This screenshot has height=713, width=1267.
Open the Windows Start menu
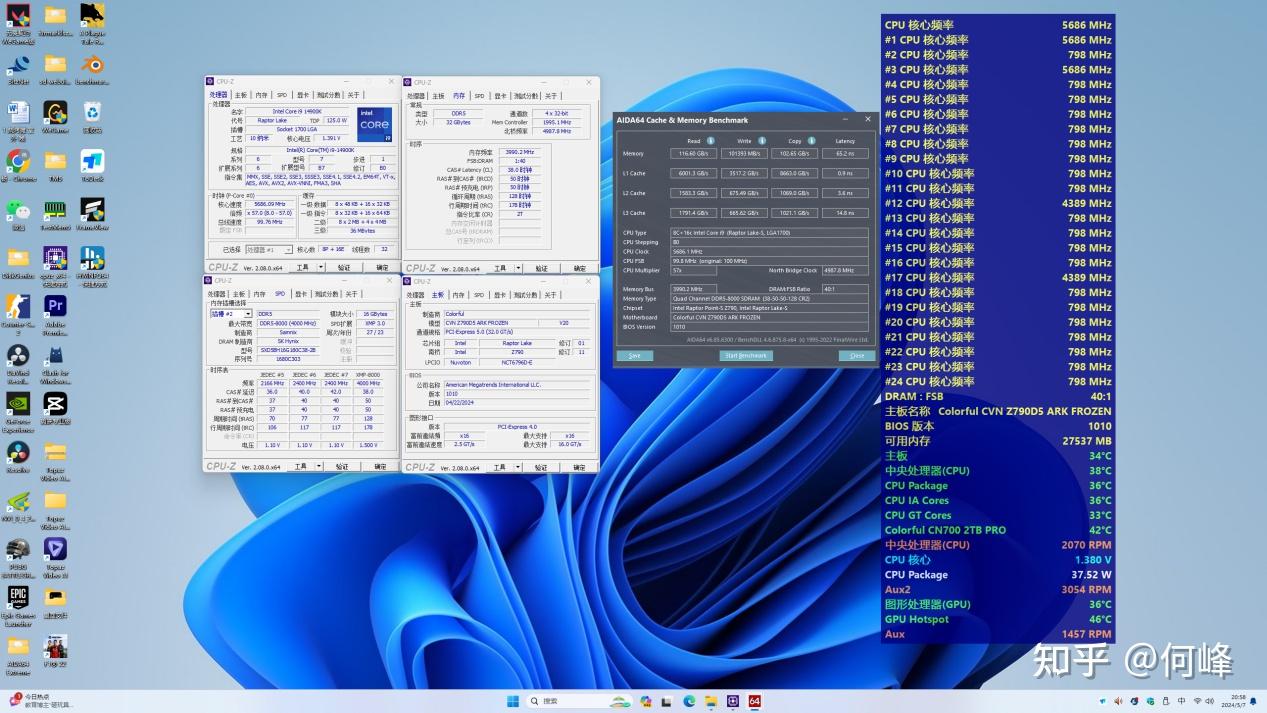[513, 701]
